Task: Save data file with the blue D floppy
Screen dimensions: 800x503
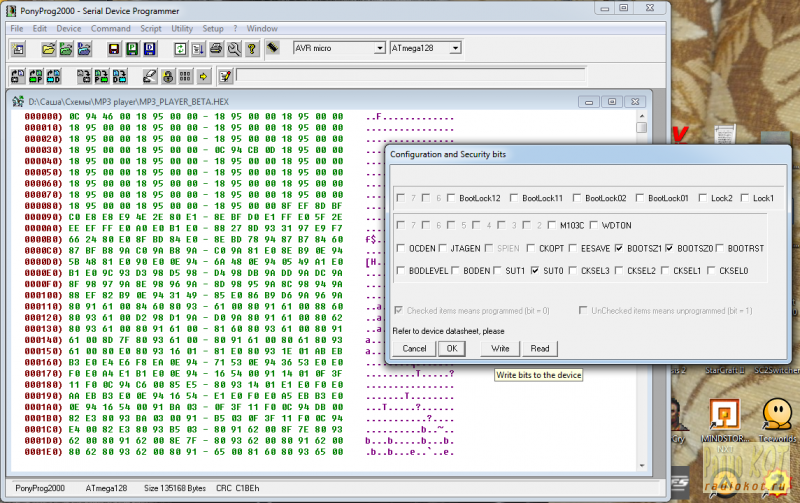Action: pos(149,49)
